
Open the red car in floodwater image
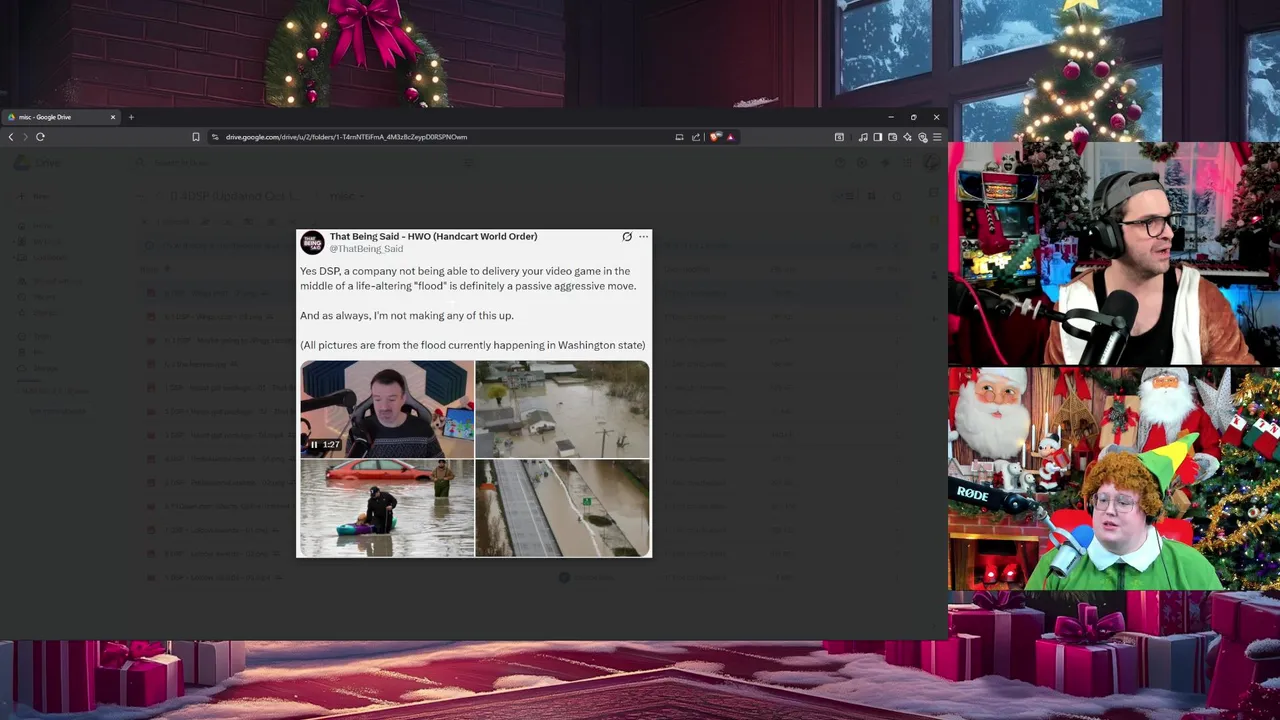387,508
